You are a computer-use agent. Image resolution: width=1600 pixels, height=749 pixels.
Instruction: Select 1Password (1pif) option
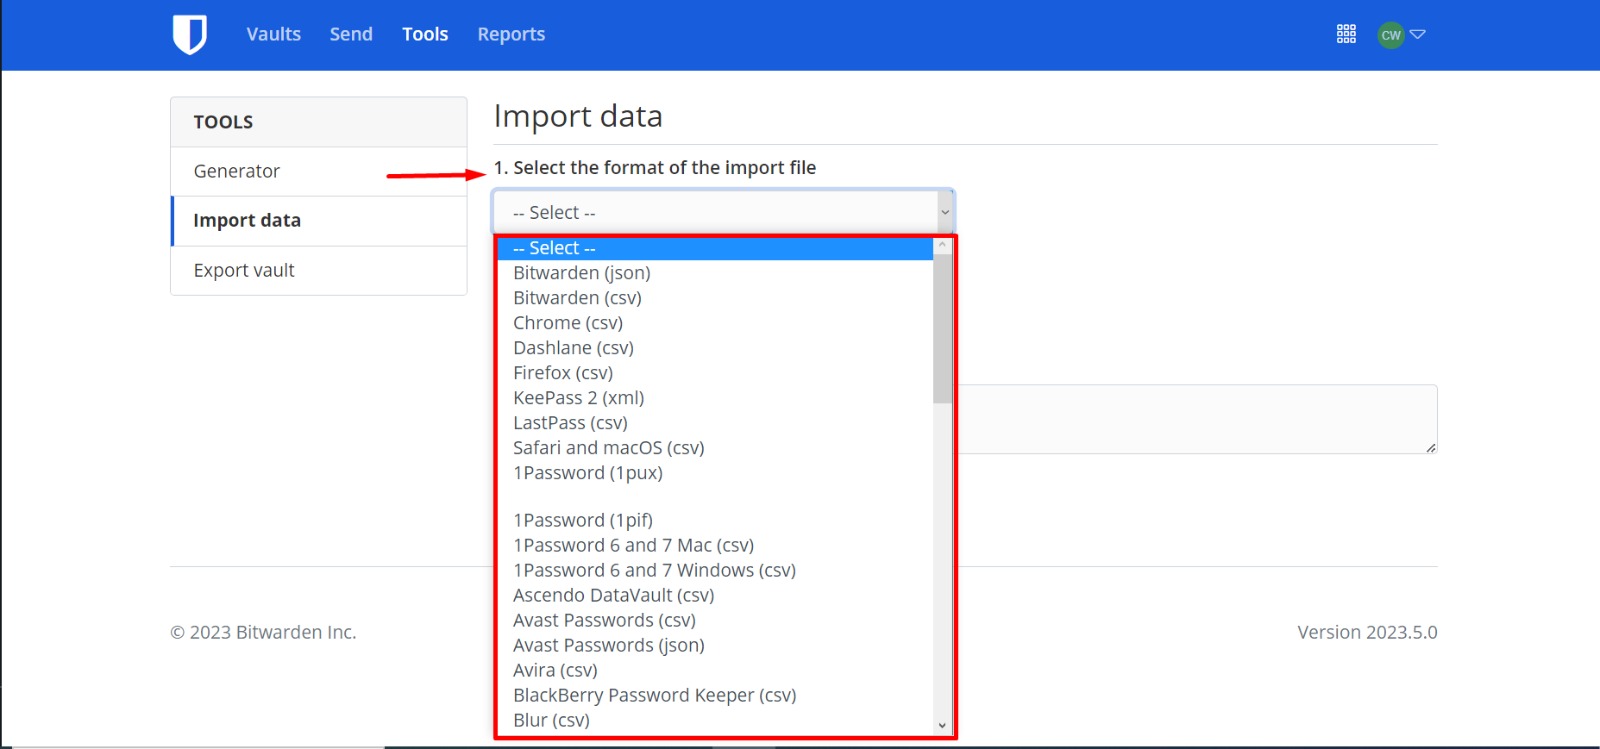(x=715, y=520)
